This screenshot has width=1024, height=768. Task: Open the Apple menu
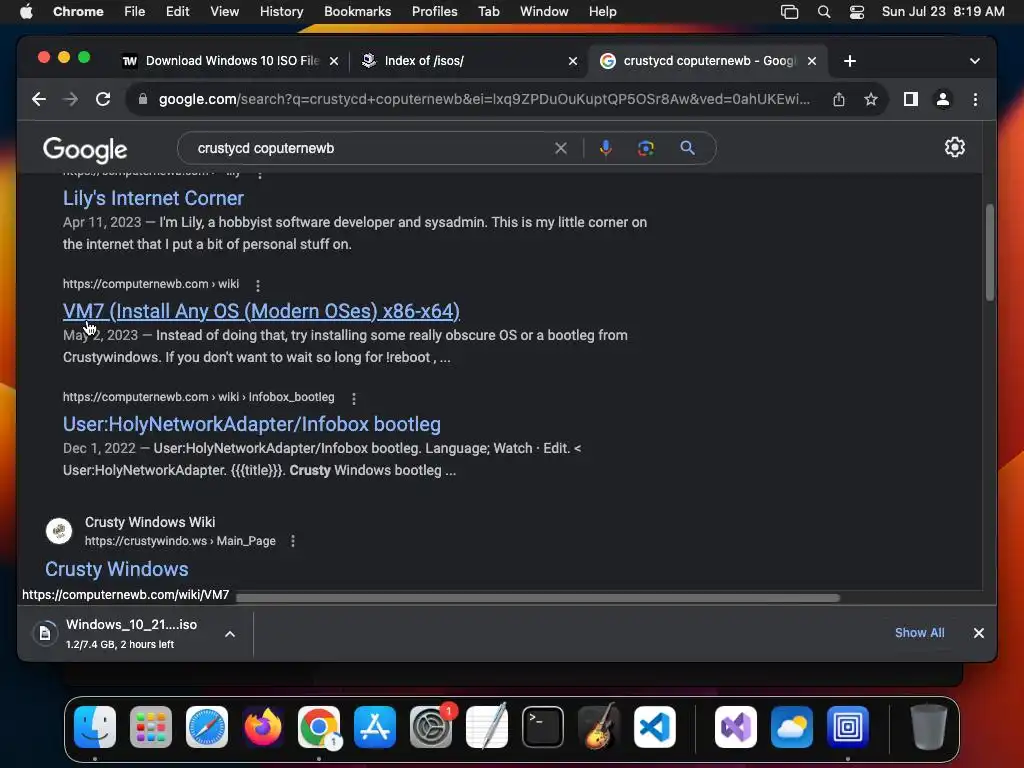26,12
